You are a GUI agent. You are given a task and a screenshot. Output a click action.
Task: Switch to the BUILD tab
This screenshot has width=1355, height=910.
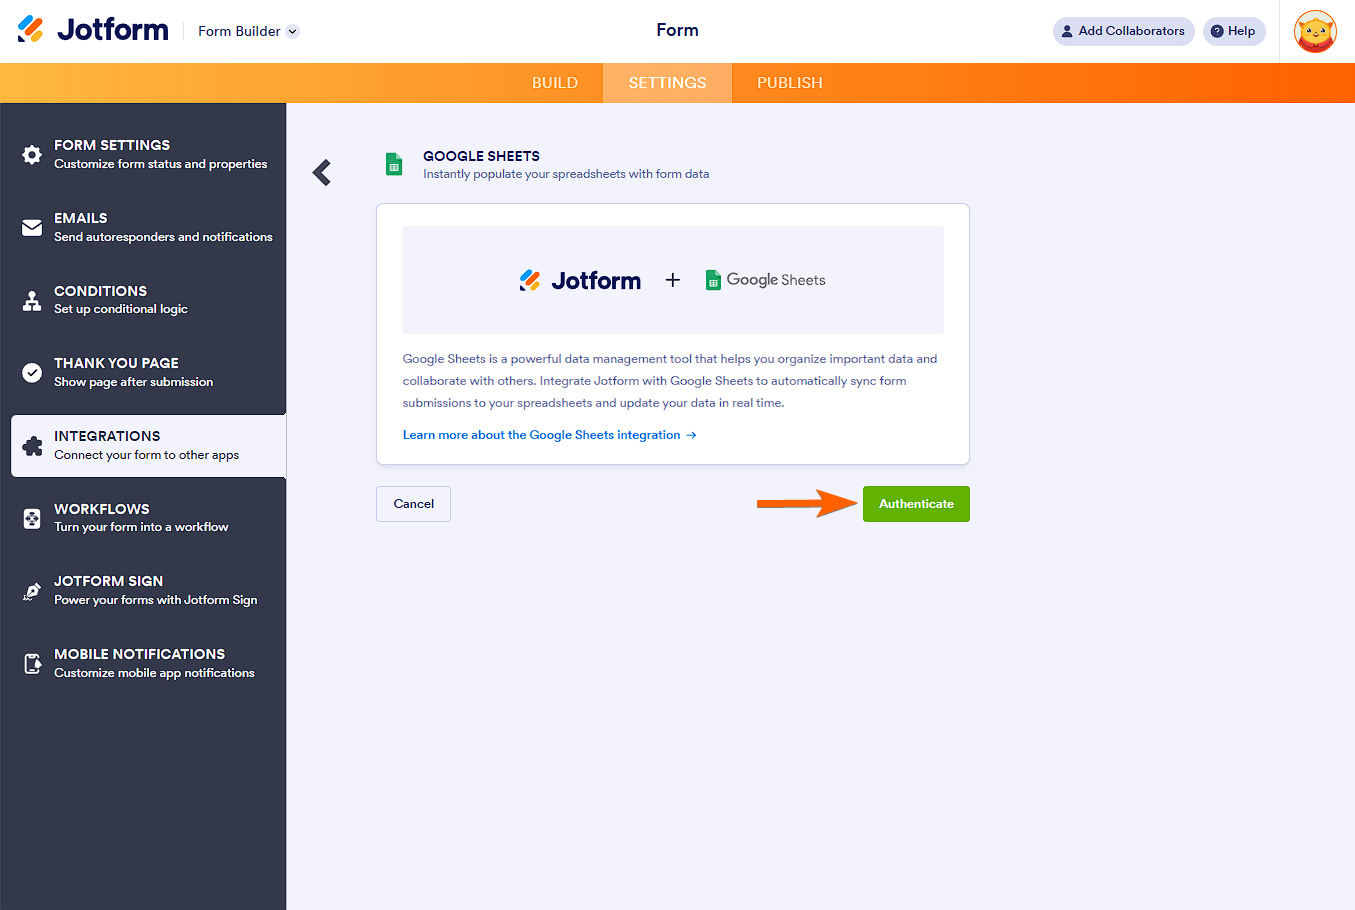(x=555, y=83)
